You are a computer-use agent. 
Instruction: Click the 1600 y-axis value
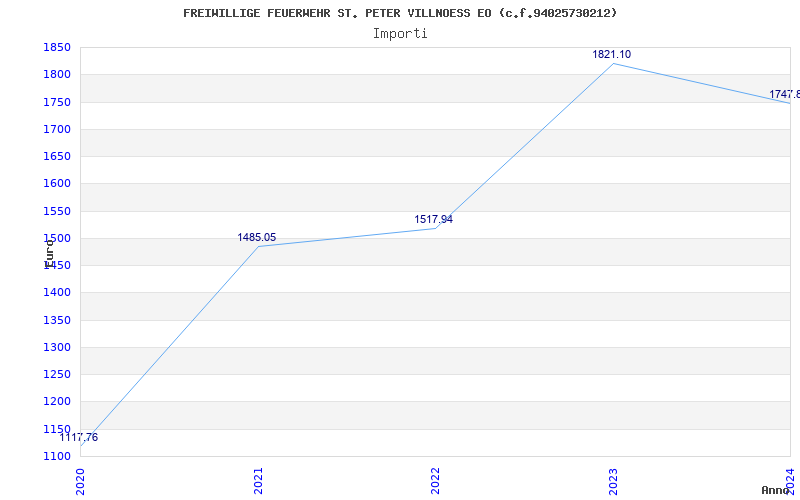point(57,184)
